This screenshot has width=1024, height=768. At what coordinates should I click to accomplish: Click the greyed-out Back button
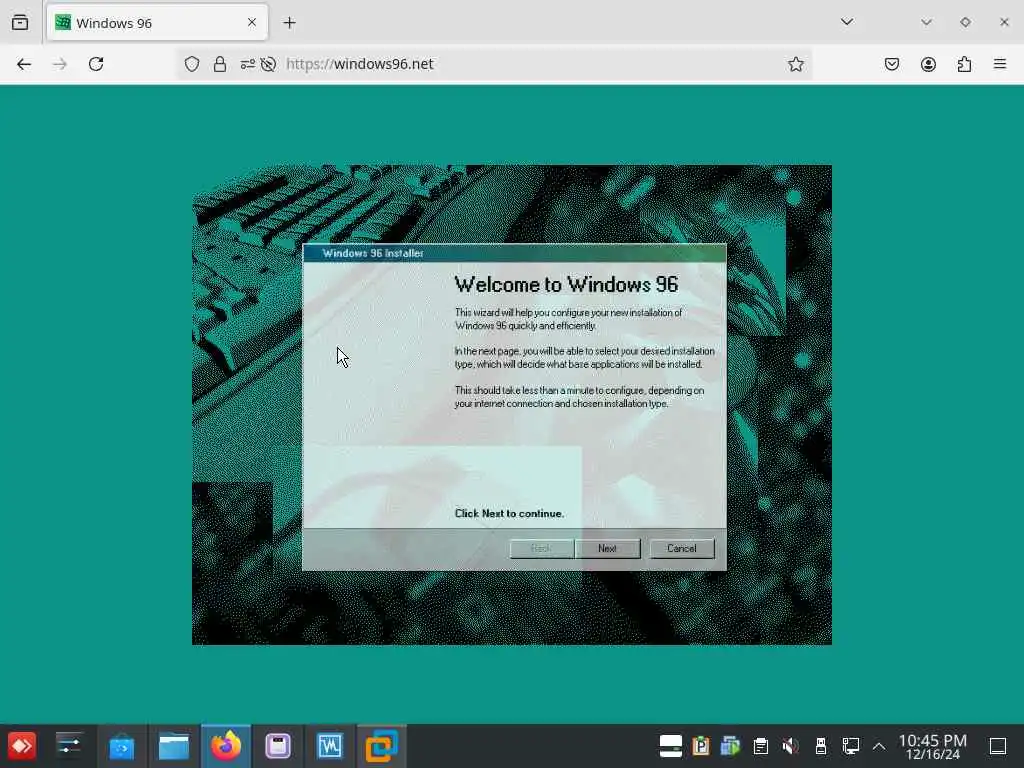pos(541,549)
